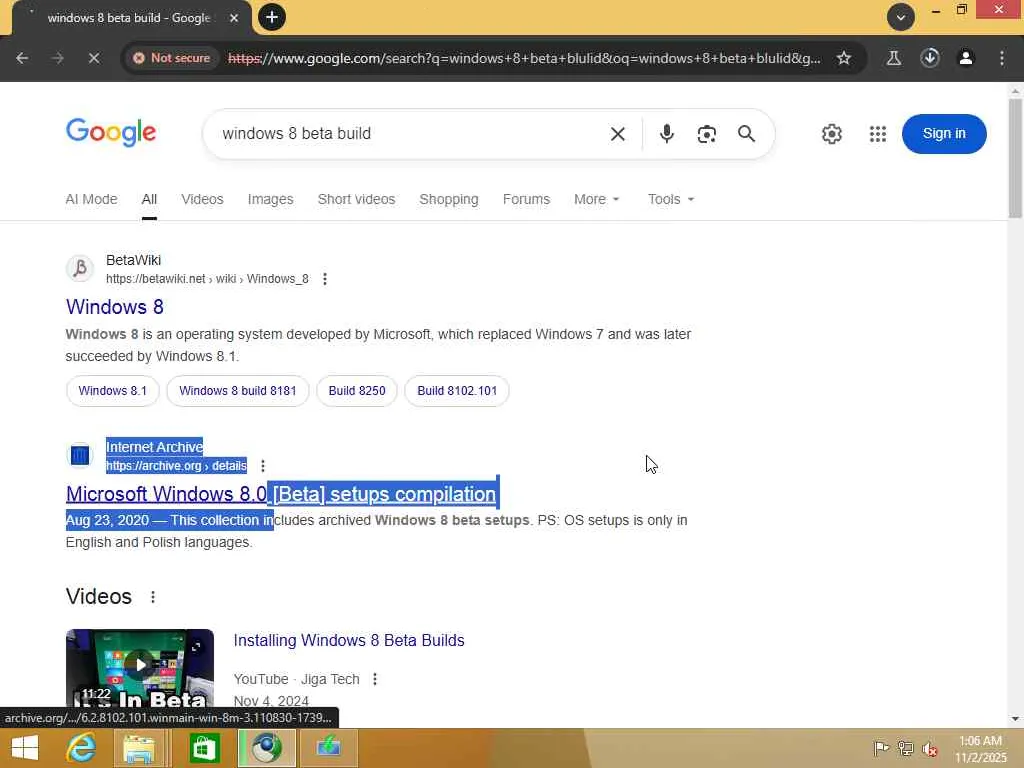Switch to the Shopping tab
The height and width of the screenshot is (768, 1024).
pos(449,199)
